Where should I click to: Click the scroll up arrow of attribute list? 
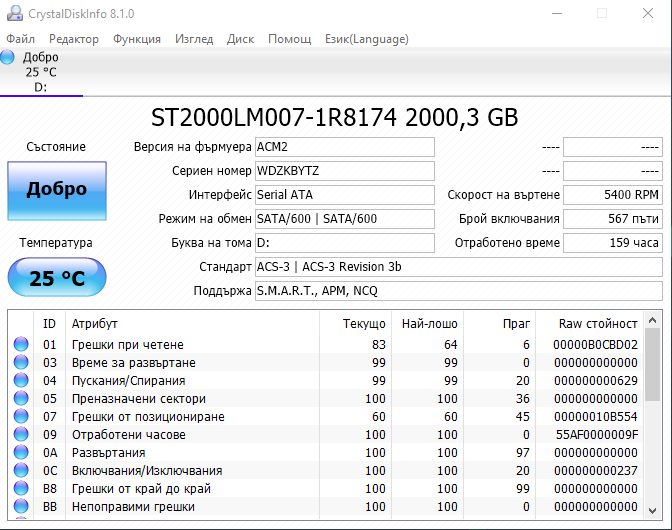[652, 320]
